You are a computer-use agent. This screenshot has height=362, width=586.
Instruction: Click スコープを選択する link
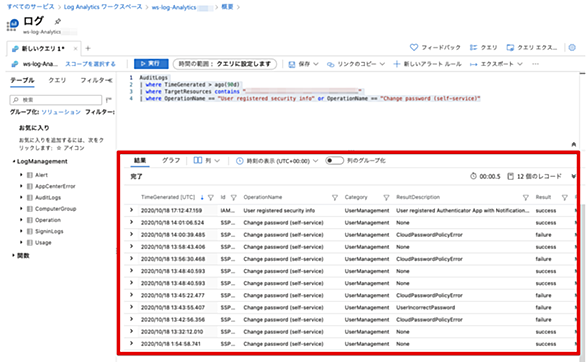[90, 64]
